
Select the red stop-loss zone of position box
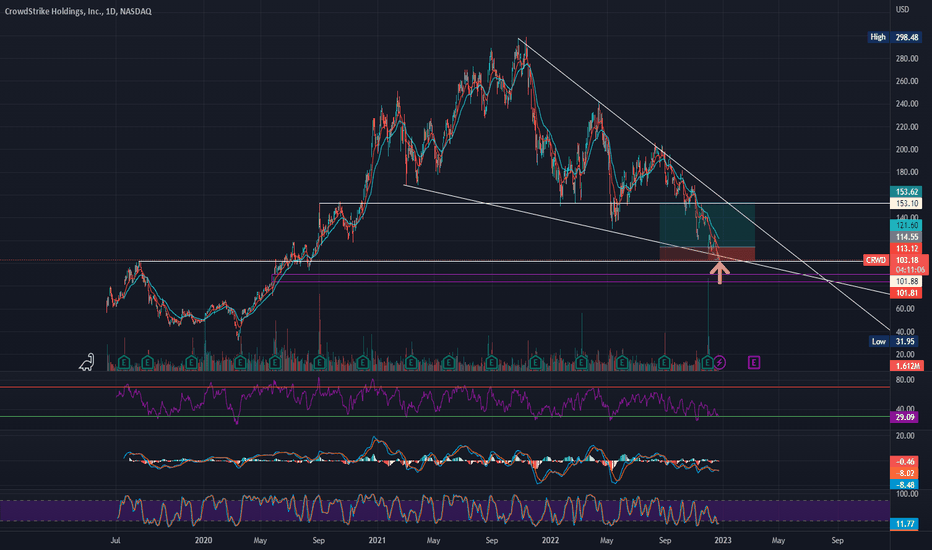click(707, 254)
